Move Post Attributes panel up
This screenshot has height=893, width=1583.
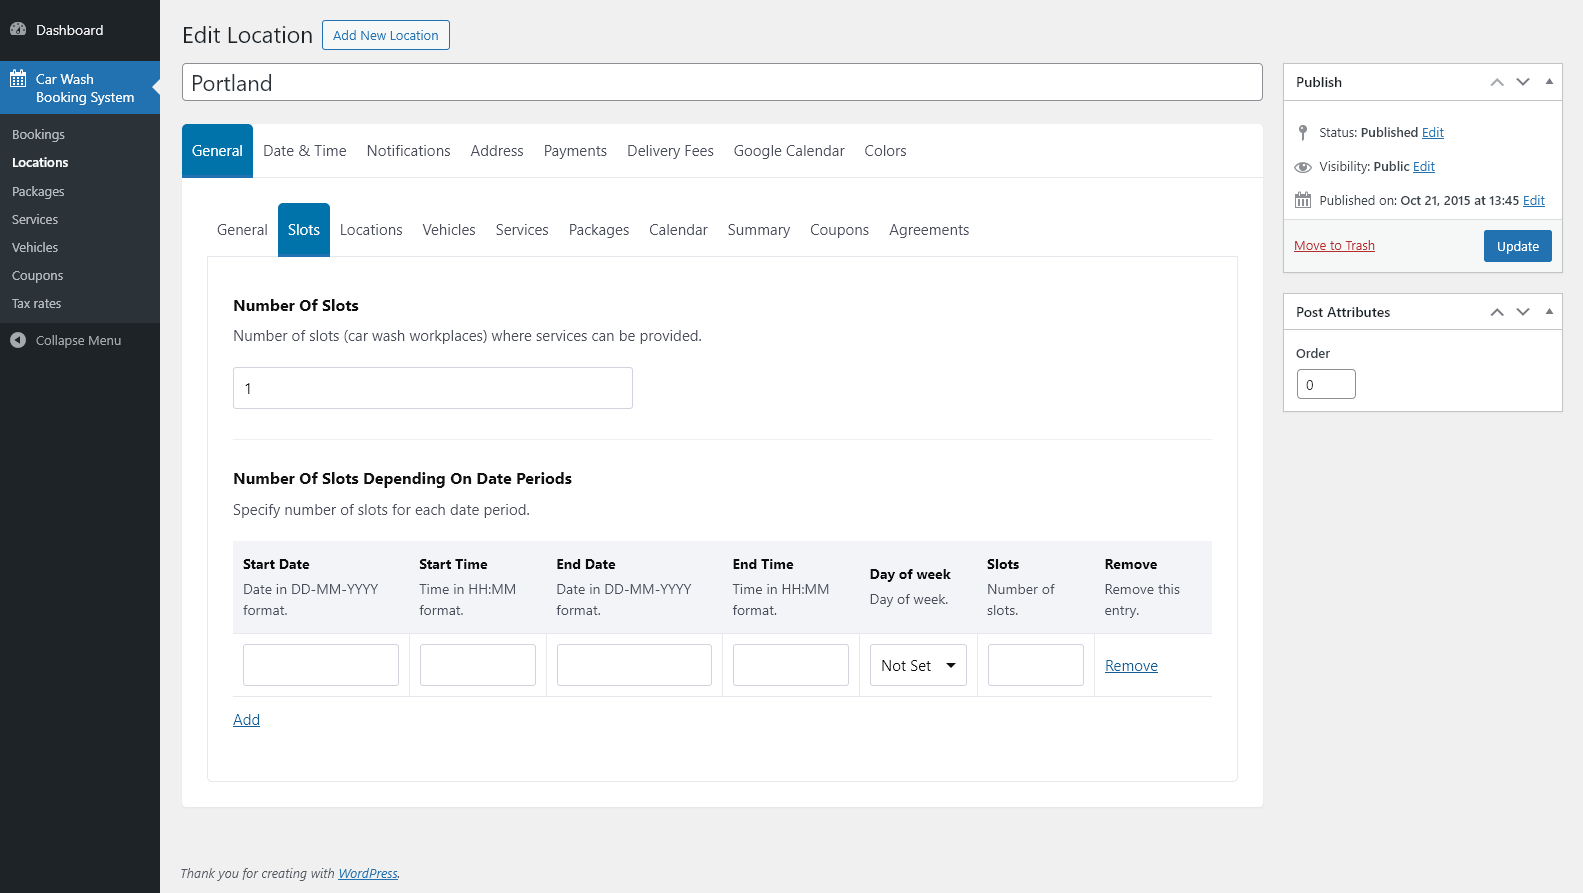1497,312
